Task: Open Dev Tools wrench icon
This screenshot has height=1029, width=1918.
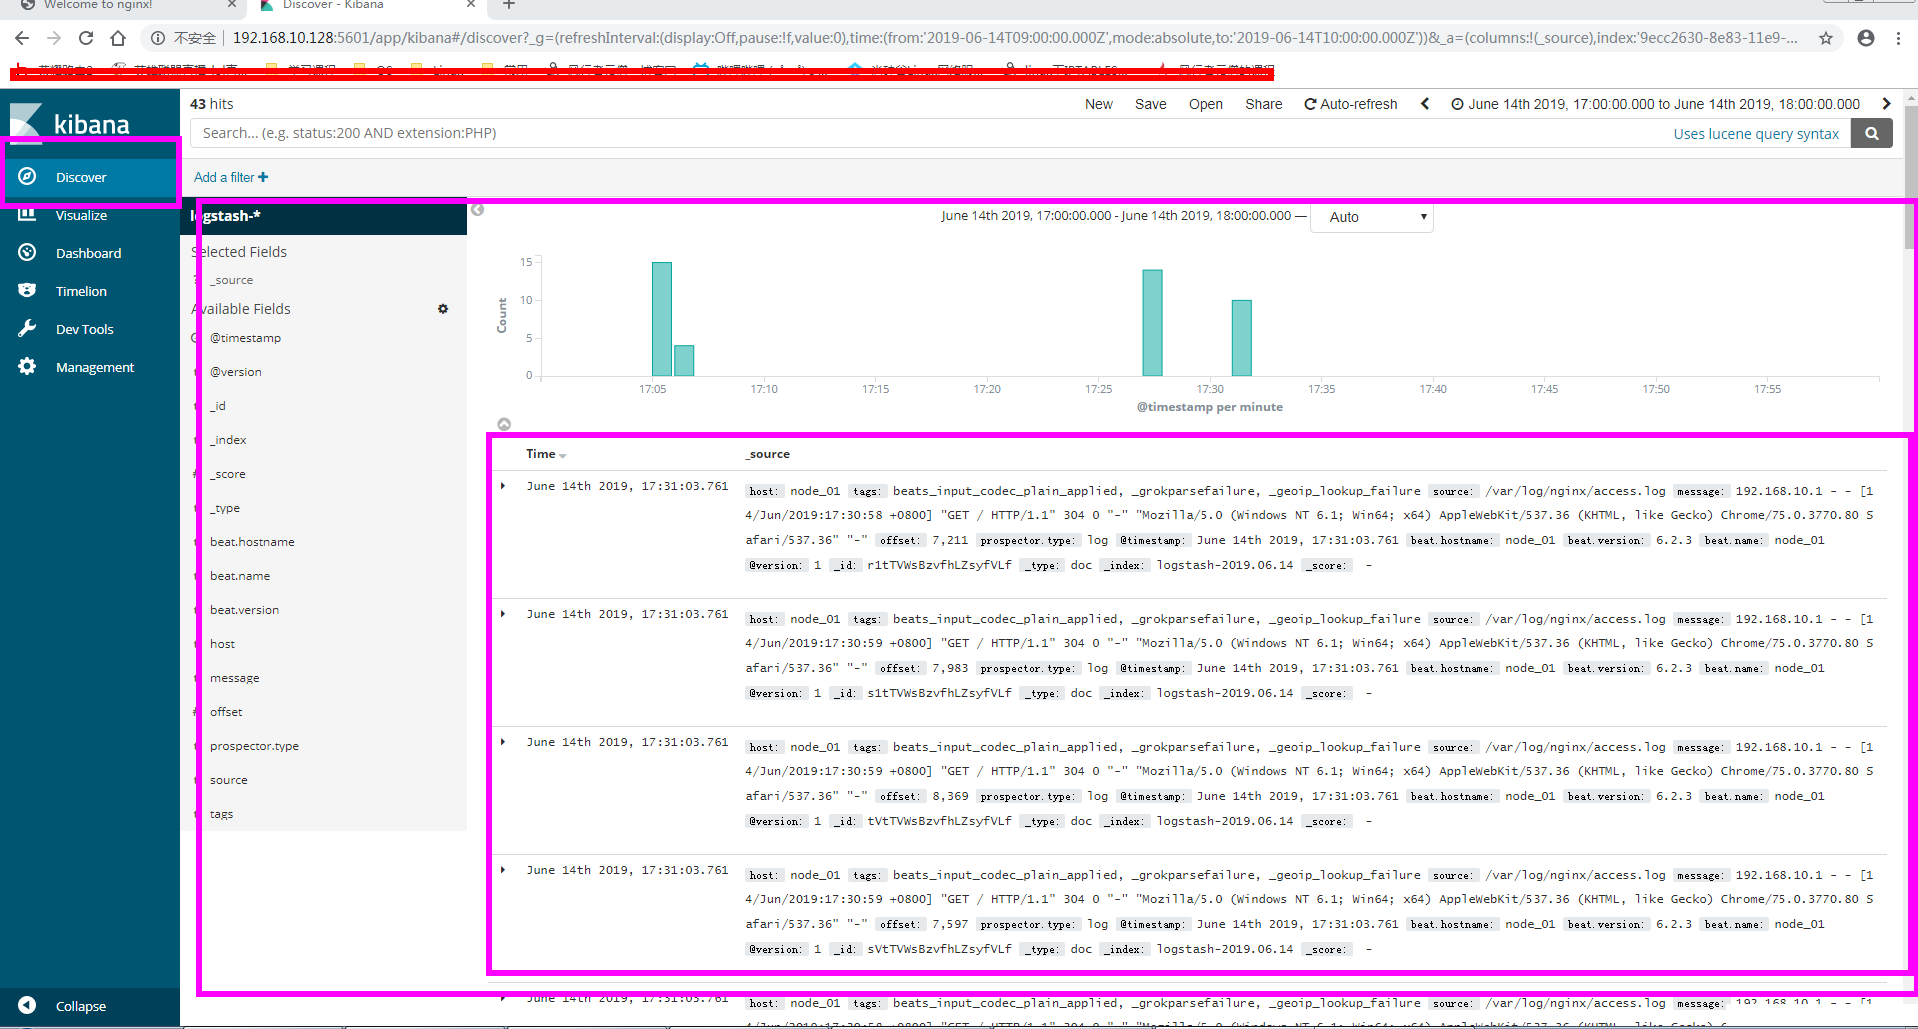Action: pyautogui.click(x=27, y=329)
